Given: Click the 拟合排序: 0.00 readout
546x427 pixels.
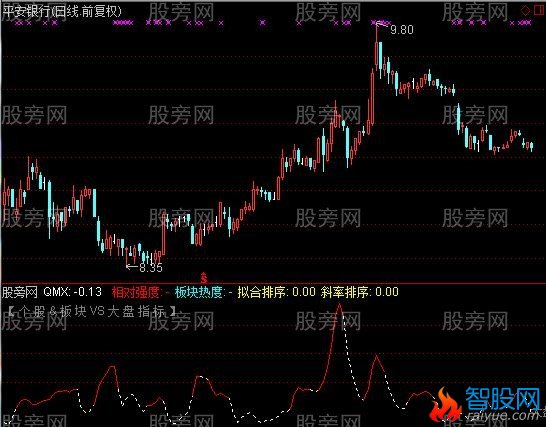Looking at the screenshot, I should (276, 292).
